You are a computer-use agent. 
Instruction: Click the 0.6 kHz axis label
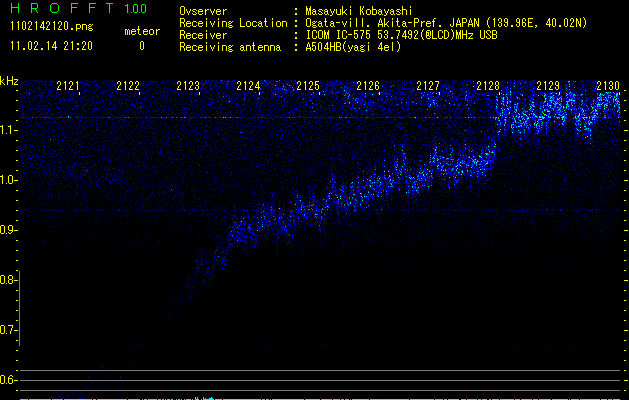(x=9, y=380)
